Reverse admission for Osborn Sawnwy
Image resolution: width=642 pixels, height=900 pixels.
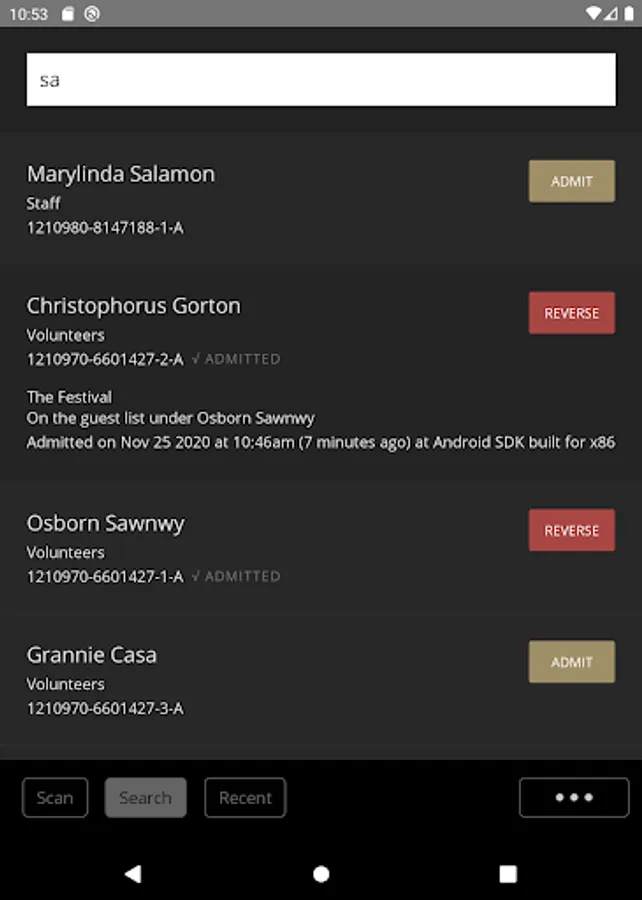pyautogui.click(x=571, y=530)
